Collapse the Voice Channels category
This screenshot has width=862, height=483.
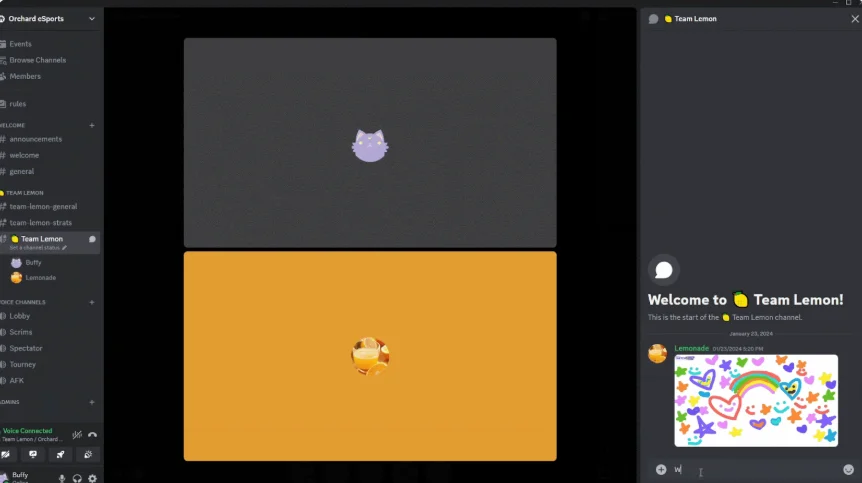tap(23, 302)
